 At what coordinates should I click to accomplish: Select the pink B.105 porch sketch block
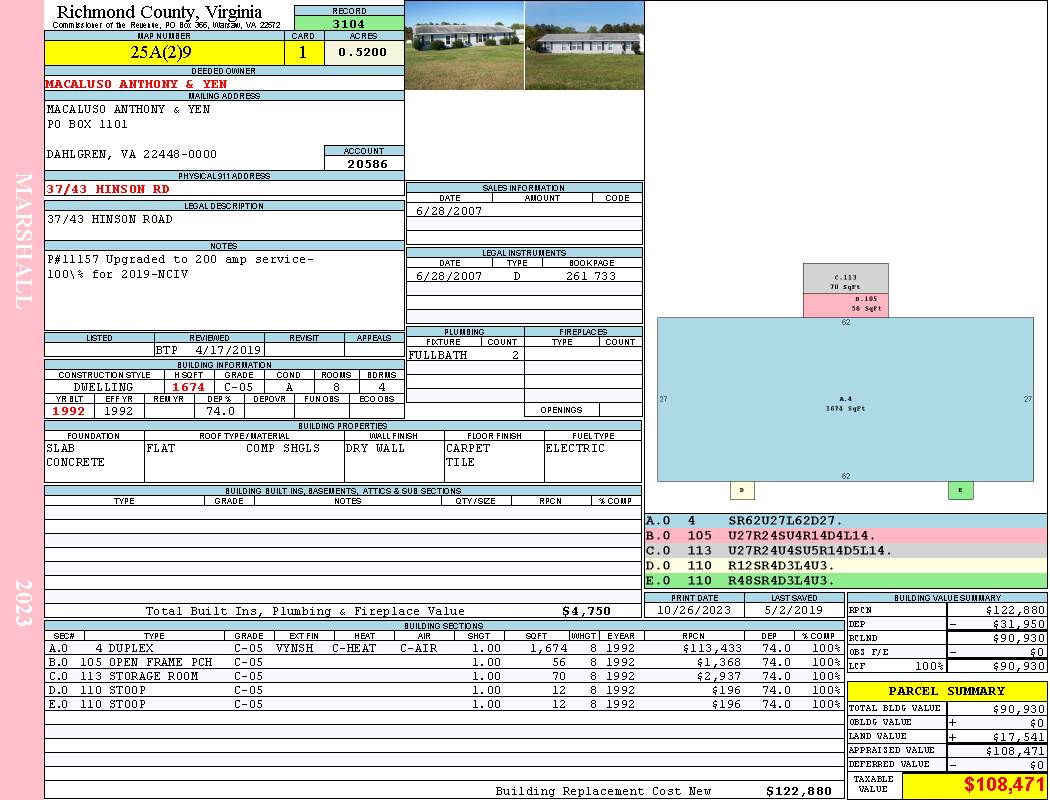pos(845,305)
